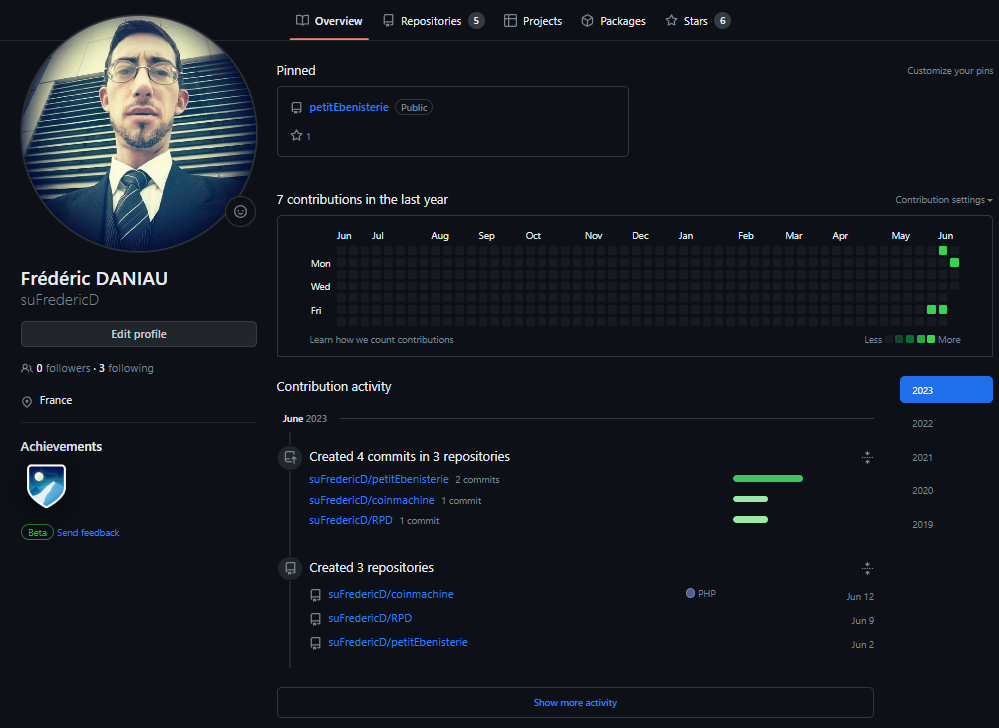Open suFredericD/coinmachine commits link
The height and width of the screenshot is (728, 999).
coord(372,500)
